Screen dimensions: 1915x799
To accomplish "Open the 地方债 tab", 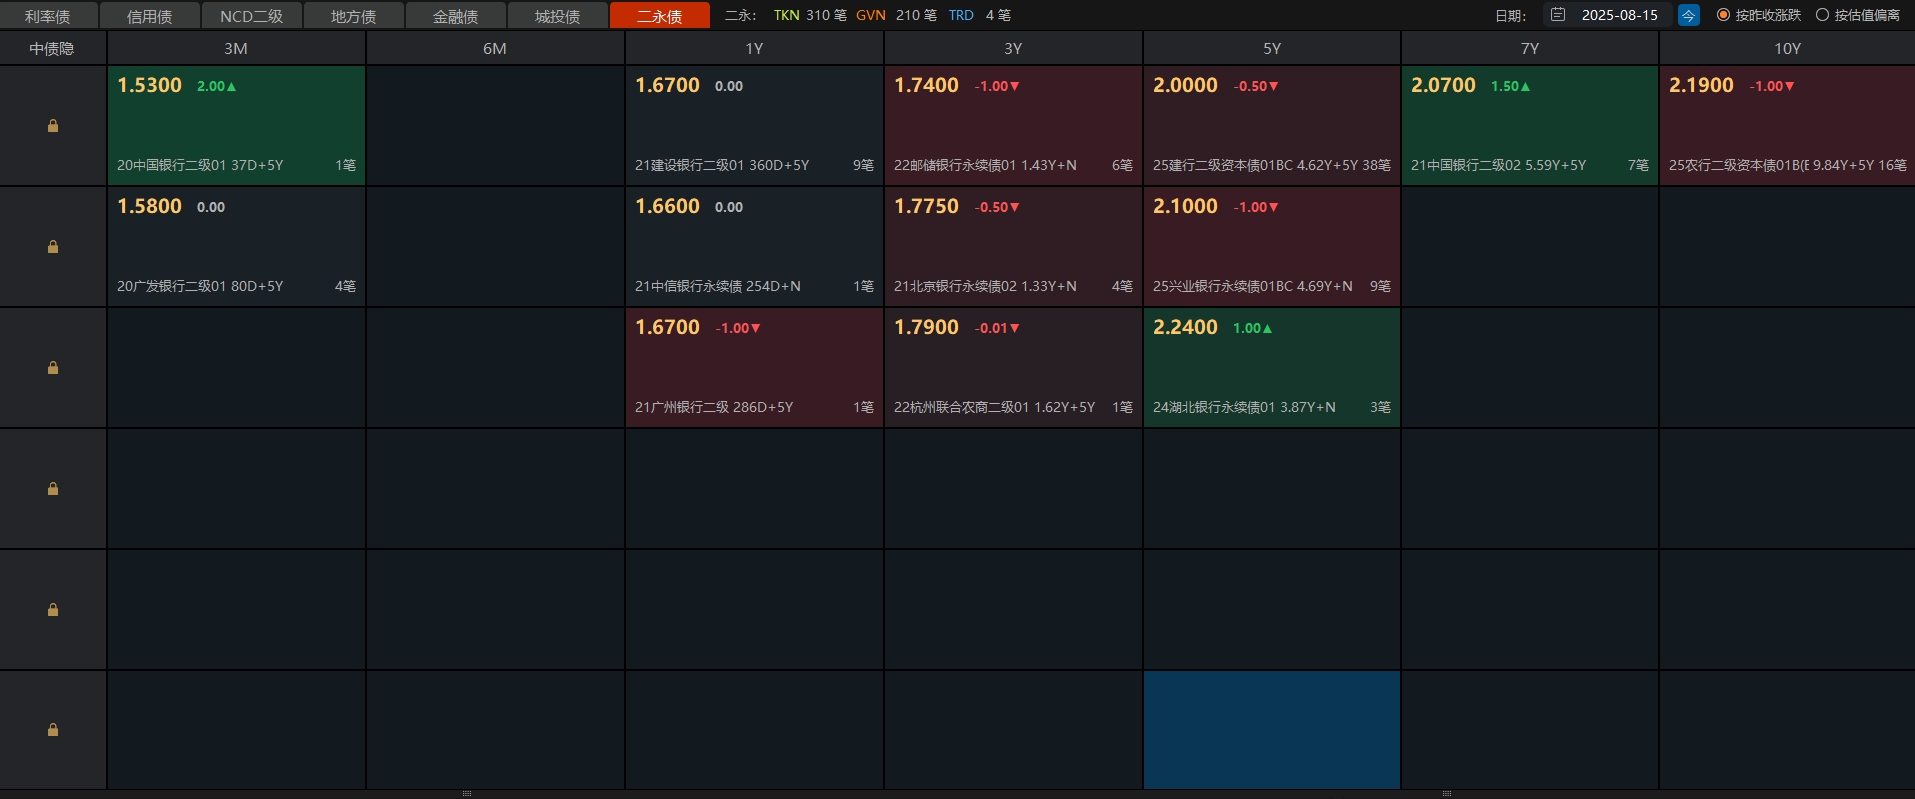I will [354, 16].
